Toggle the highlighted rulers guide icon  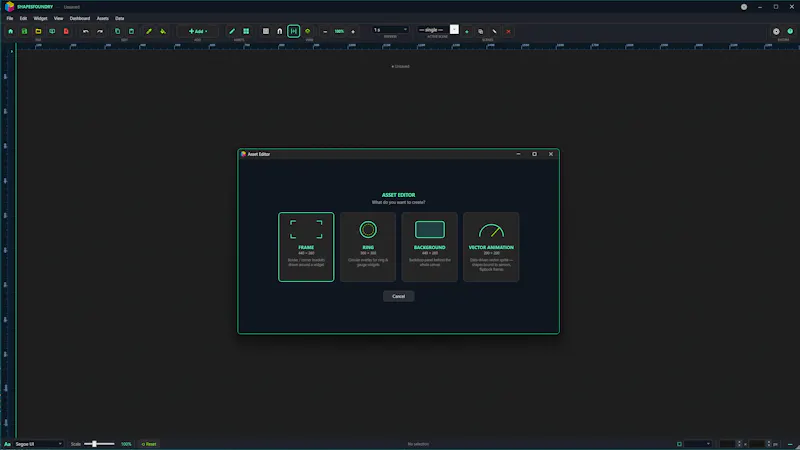click(293, 31)
